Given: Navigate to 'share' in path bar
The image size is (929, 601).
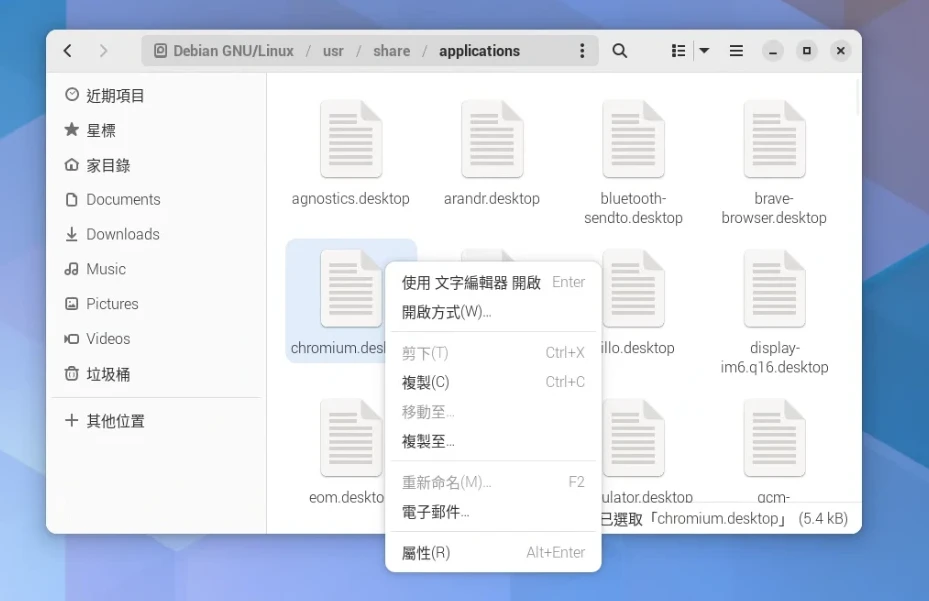Looking at the screenshot, I should pyautogui.click(x=391, y=51).
